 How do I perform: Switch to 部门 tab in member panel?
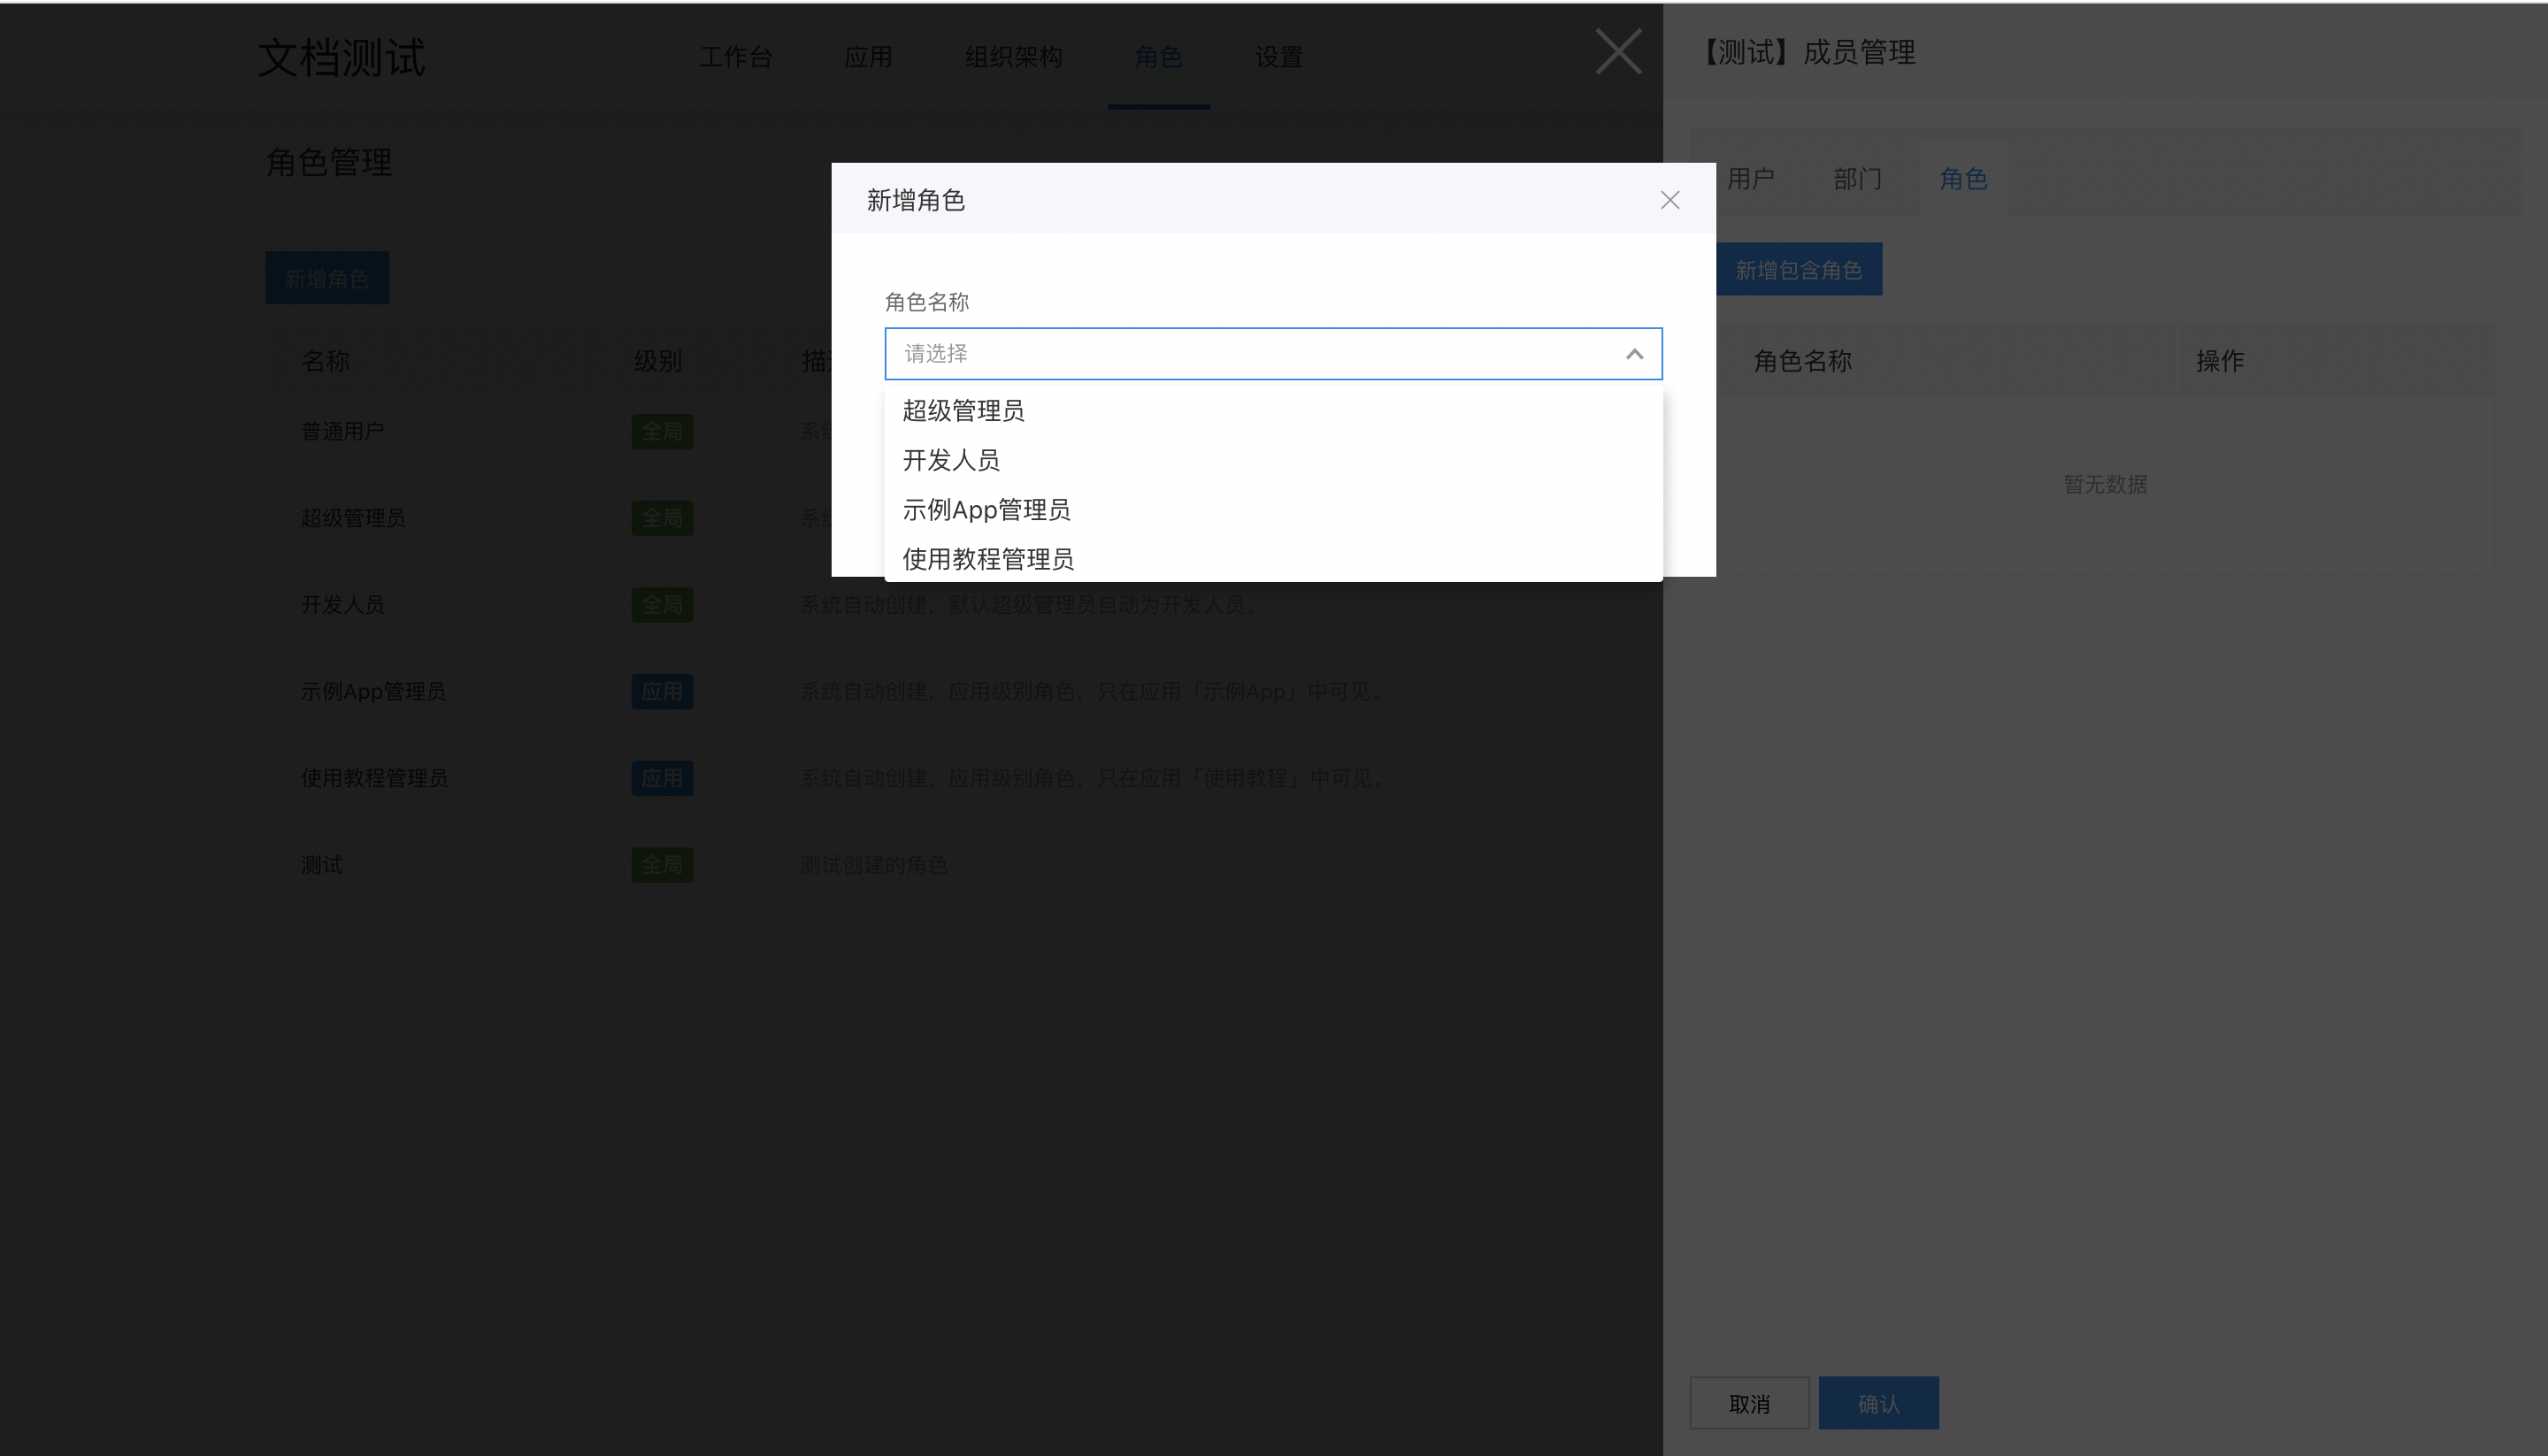point(1857,179)
